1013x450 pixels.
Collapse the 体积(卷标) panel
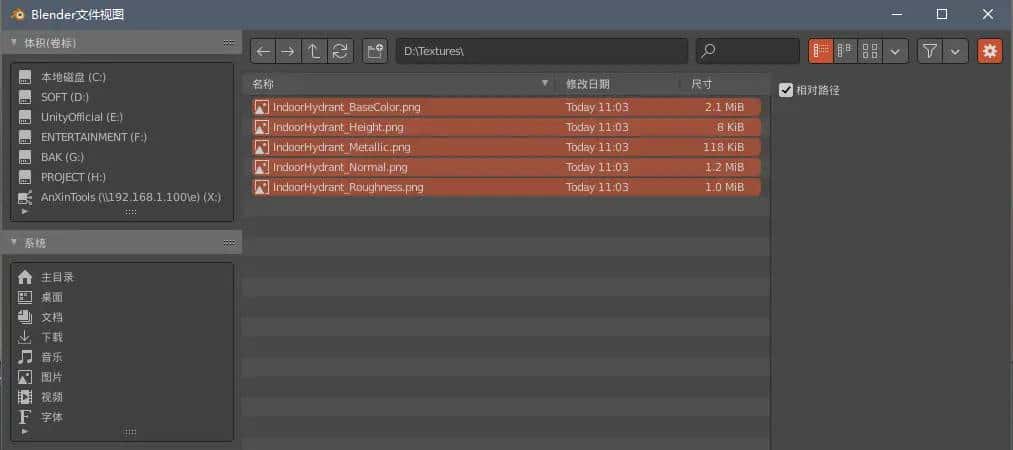click(14, 43)
